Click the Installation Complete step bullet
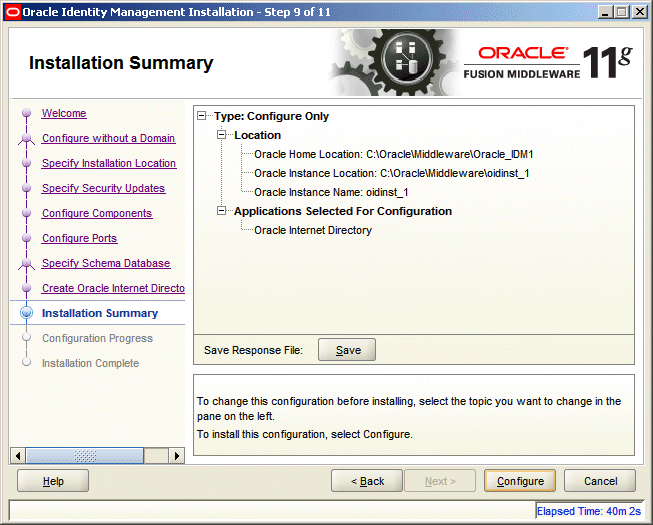Viewport: 653px width, 525px height. (27, 362)
